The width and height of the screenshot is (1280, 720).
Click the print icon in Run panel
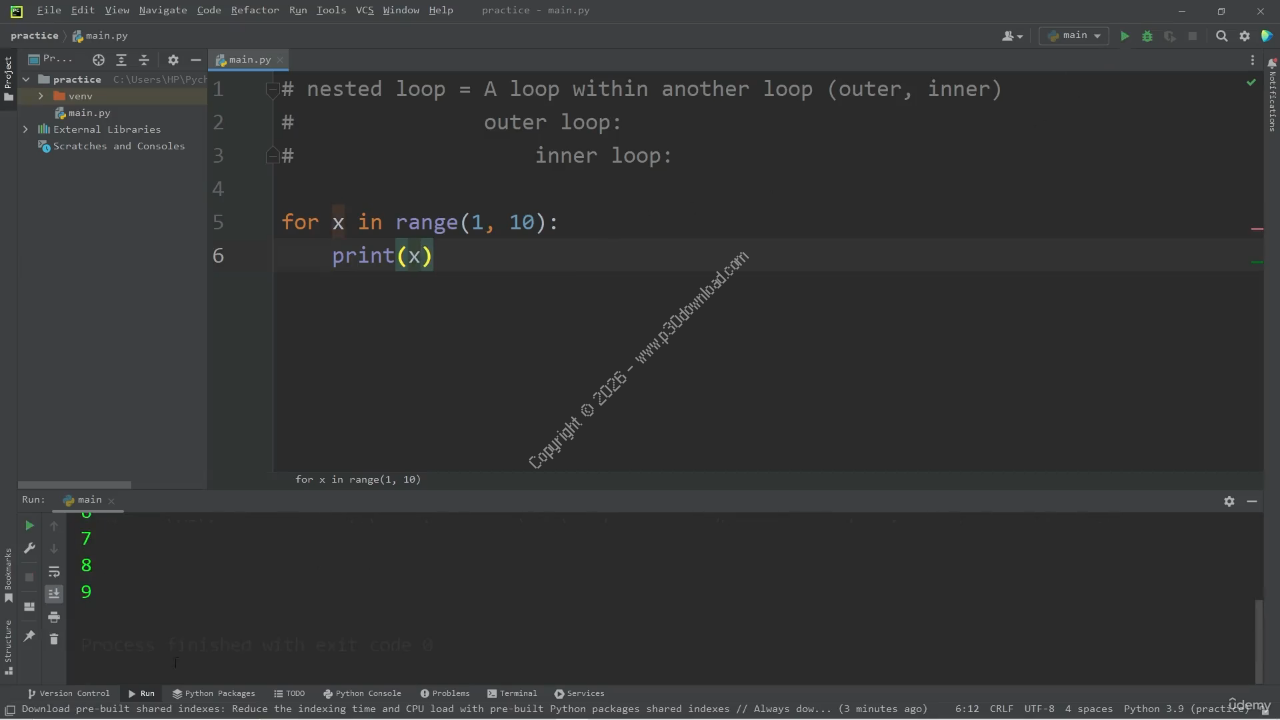pyautogui.click(x=54, y=617)
